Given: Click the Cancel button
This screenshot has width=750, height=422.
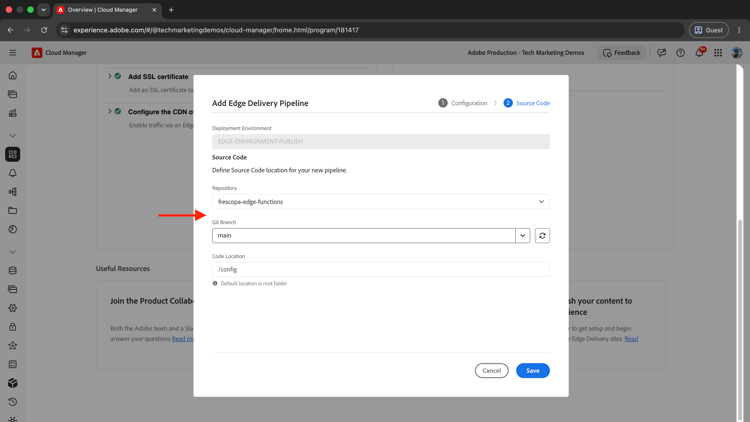Looking at the screenshot, I should [491, 370].
